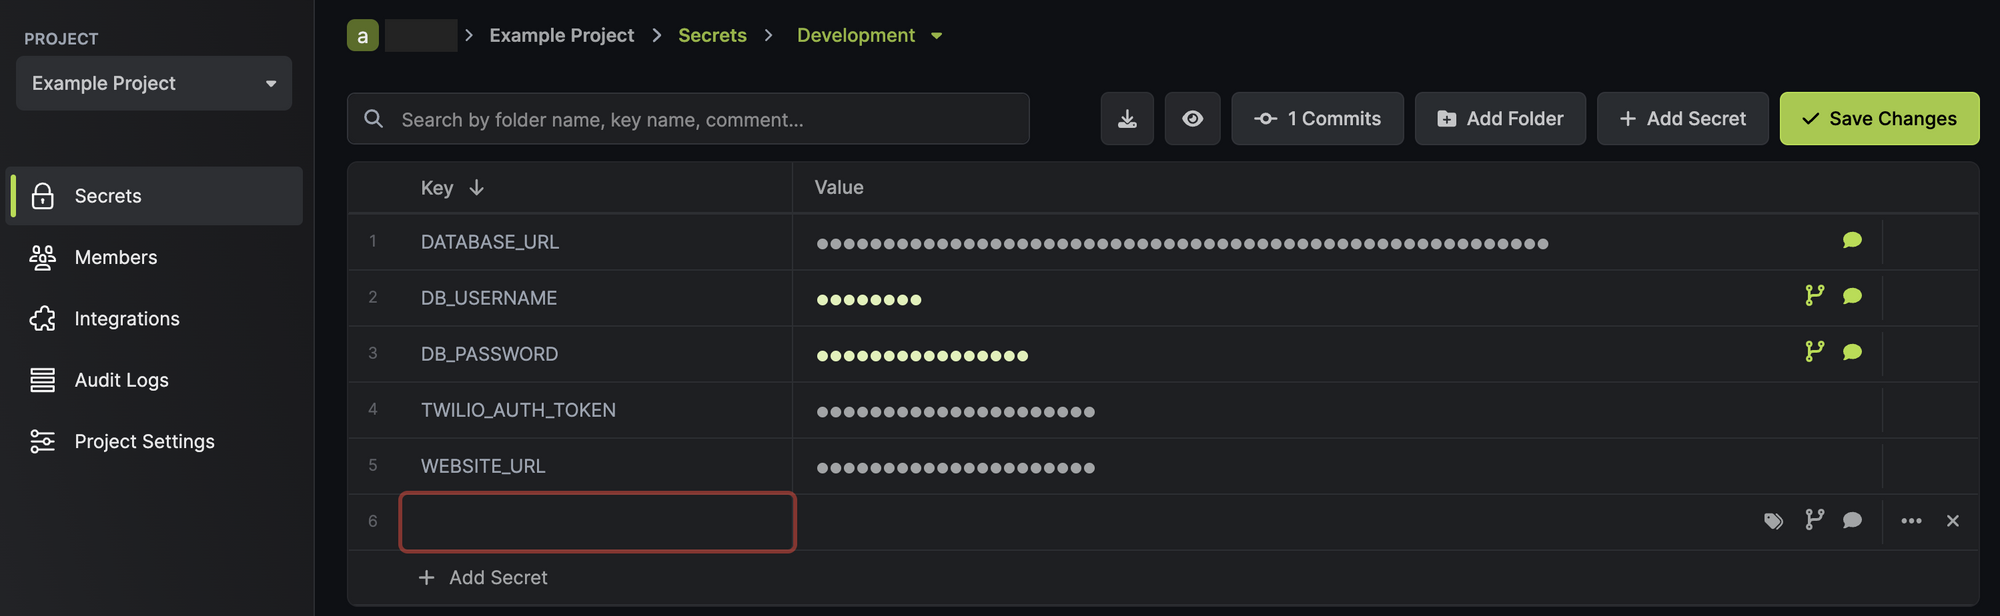2000x616 pixels.
Task: Click the search secrets input field
Action: 688,119
